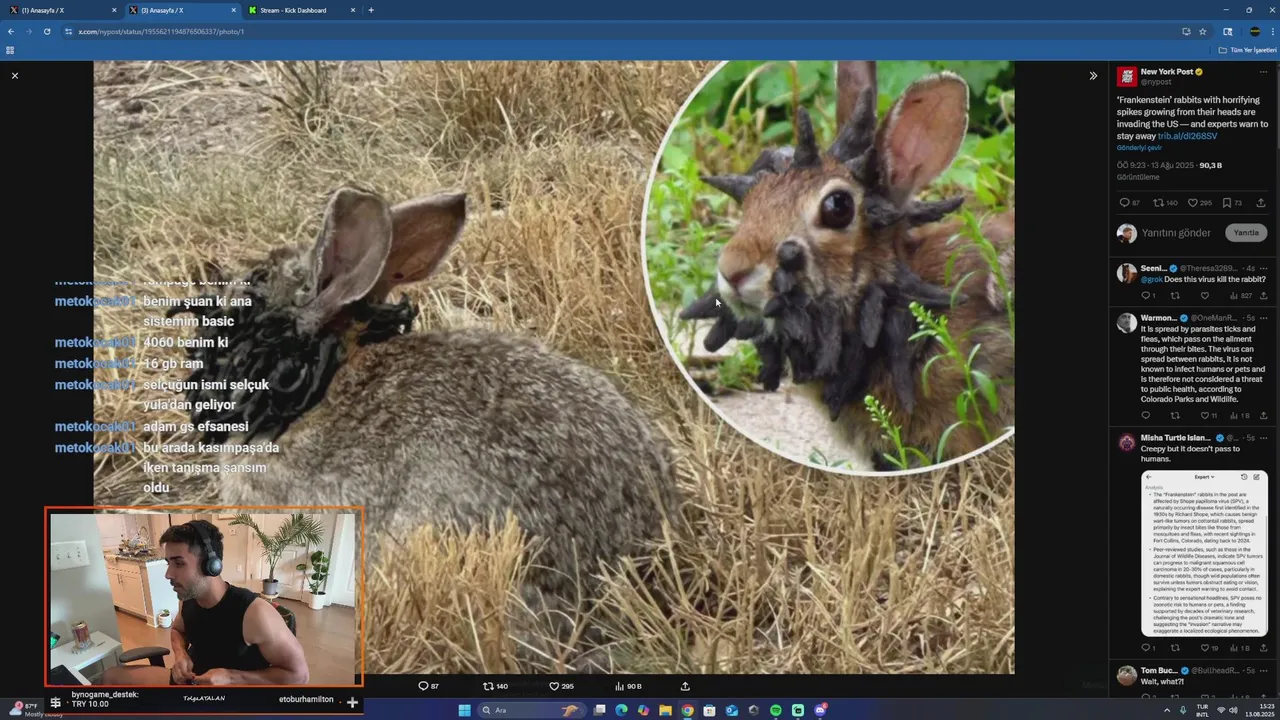Viewport: 1280px width, 720px height.
Task: Collapse the reply sidebar with double chevron
Action: pyautogui.click(x=1093, y=76)
